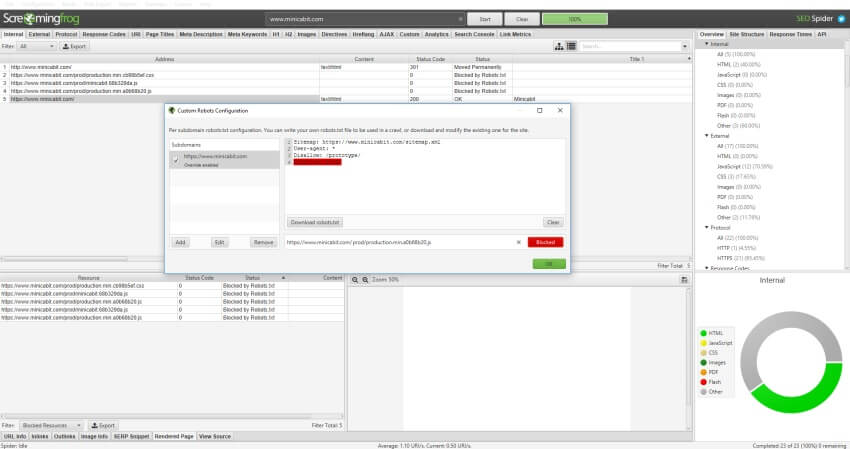850x449 pixels.
Task: Switch to tree view icon in top toolbar
Action: coord(559,47)
